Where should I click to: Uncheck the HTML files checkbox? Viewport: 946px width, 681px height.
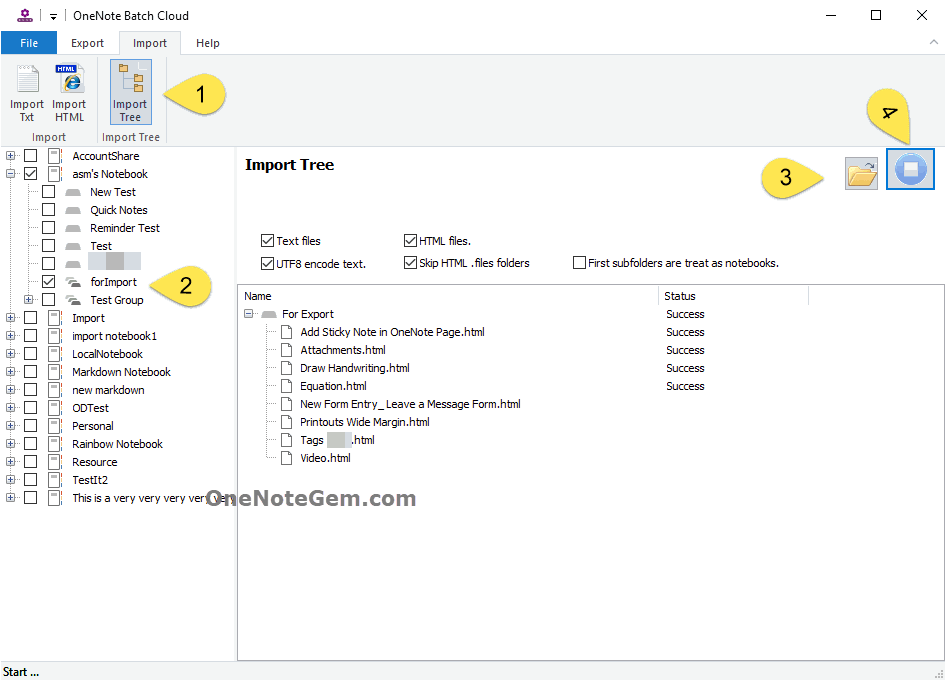coord(410,241)
